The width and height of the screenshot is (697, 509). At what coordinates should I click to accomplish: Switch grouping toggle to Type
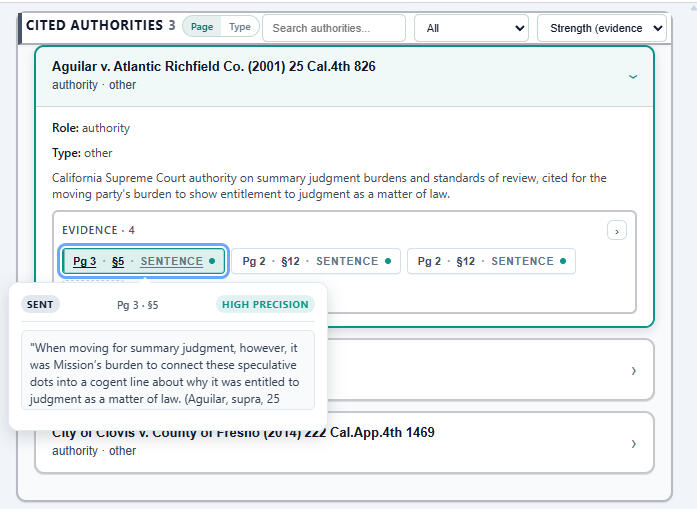pyautogui.click(x=240, y=27)
